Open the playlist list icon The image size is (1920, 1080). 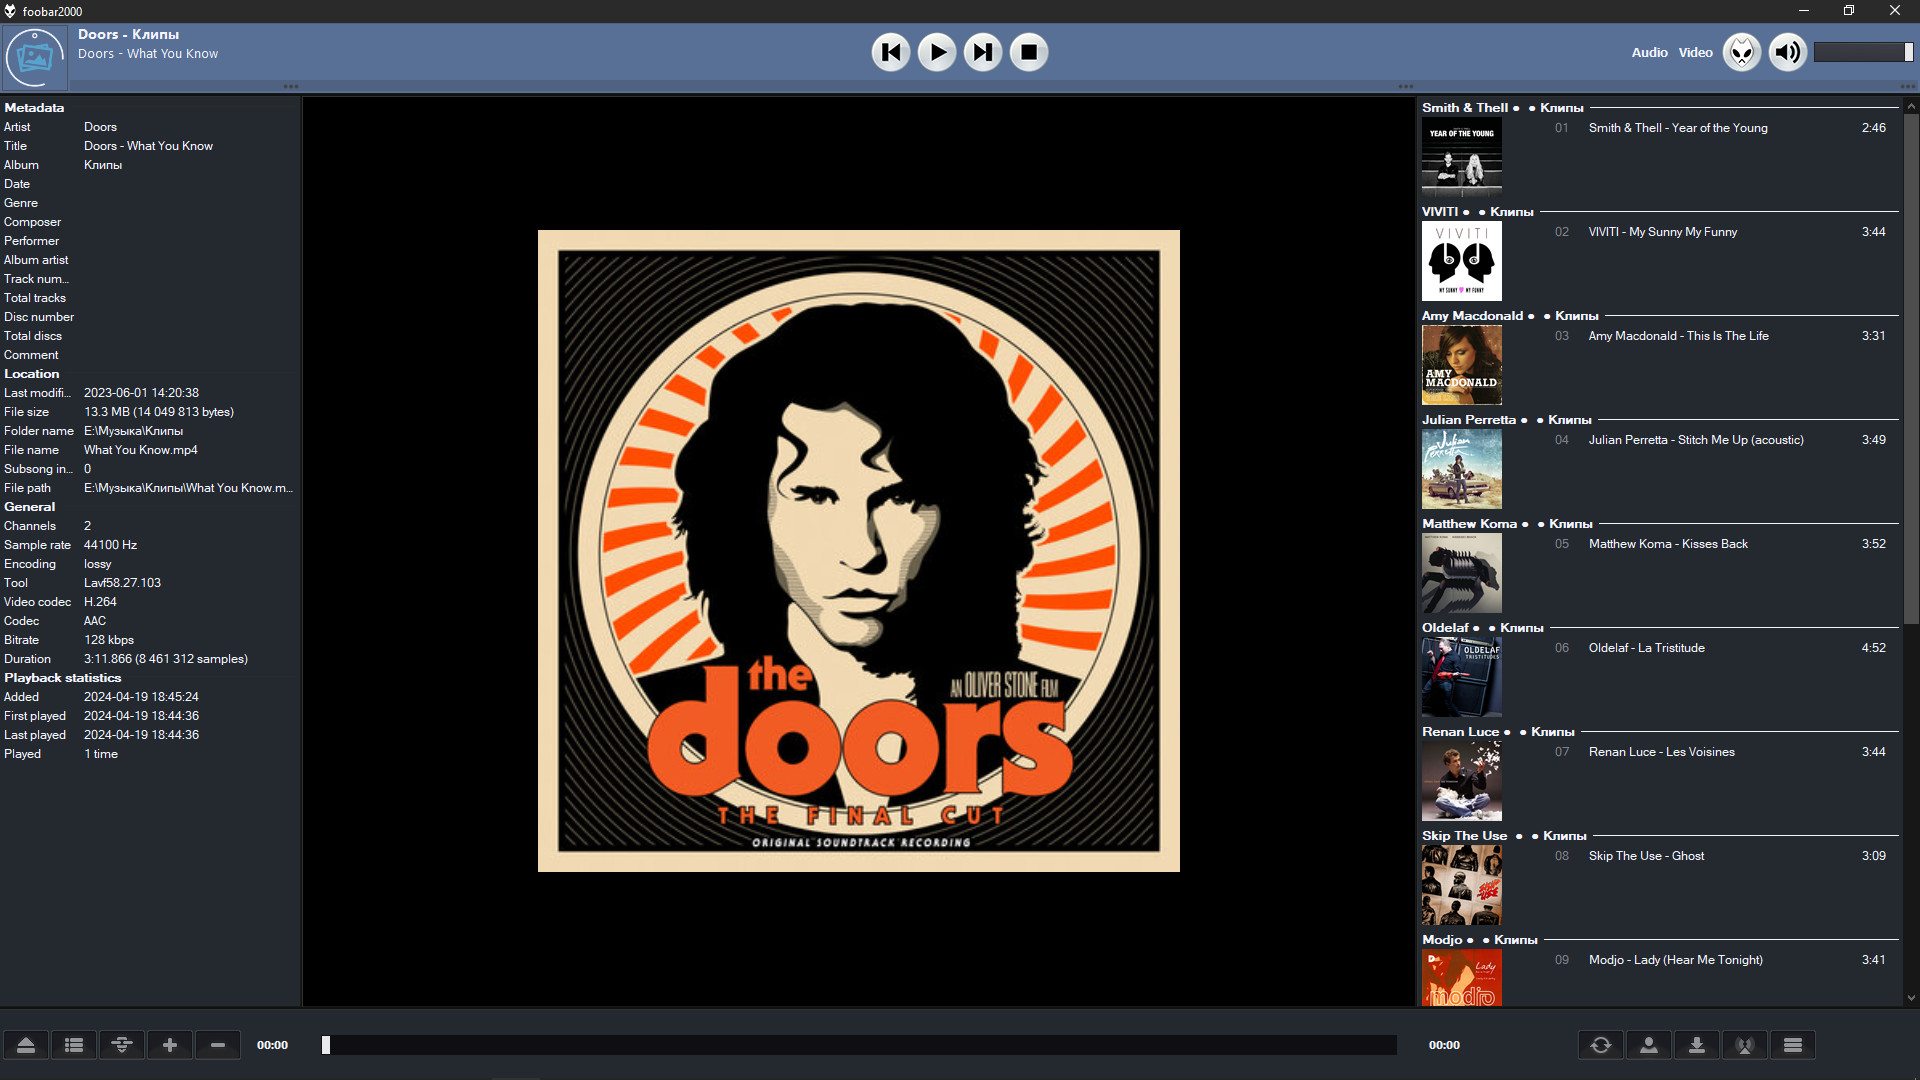click(x=74, y=1045)
